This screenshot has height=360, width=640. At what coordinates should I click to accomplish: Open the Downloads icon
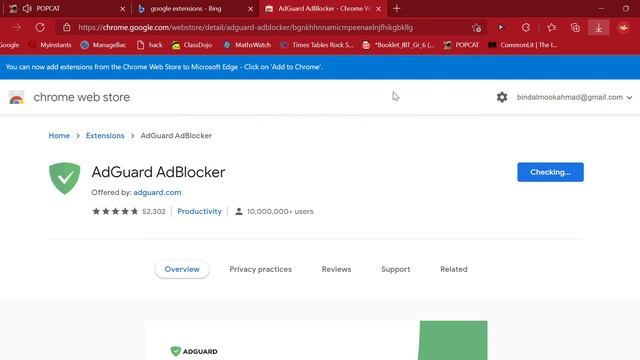pos(598,27)
